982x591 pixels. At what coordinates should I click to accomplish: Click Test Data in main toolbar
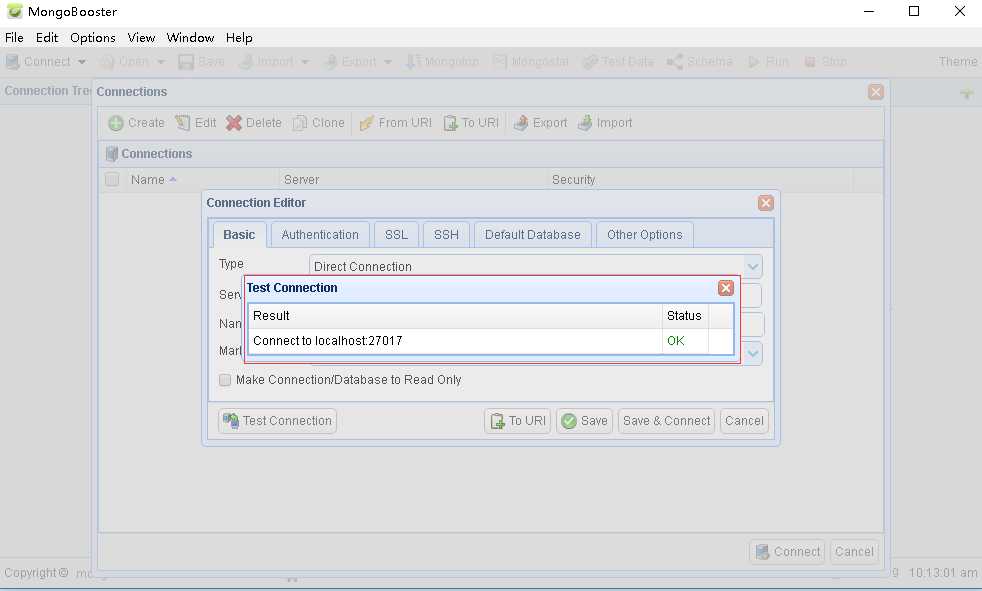click(618, 61)
